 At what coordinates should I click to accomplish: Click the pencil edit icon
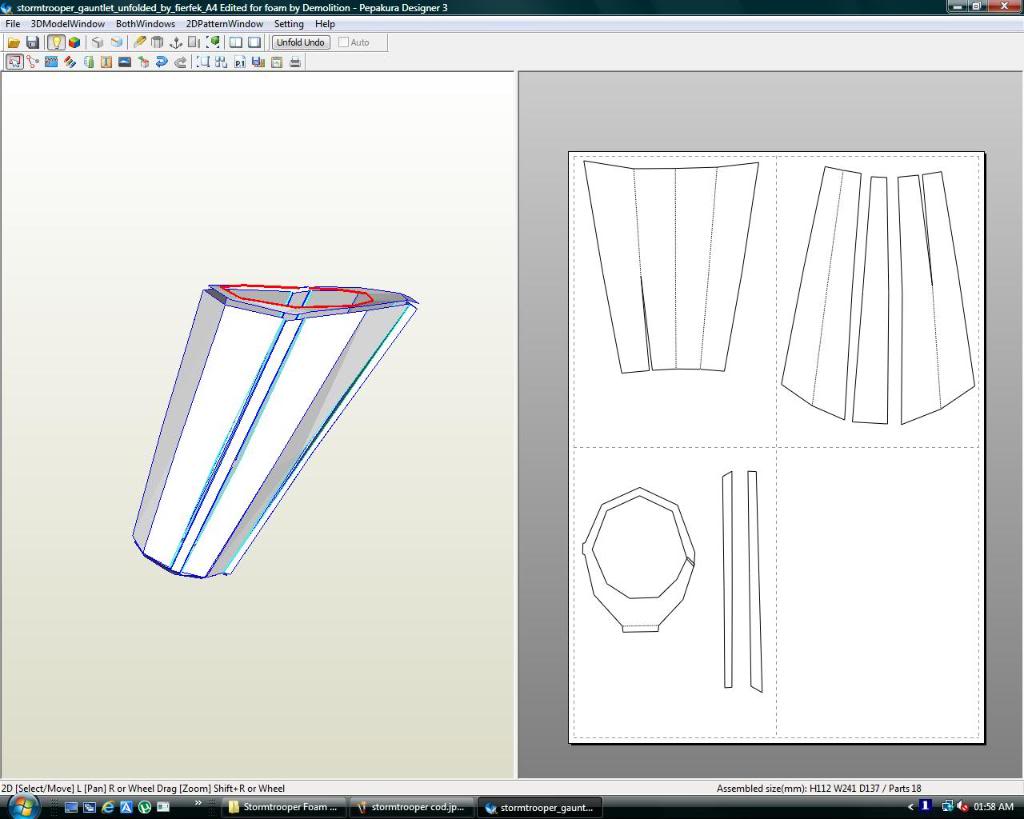(x=140, y=43)
